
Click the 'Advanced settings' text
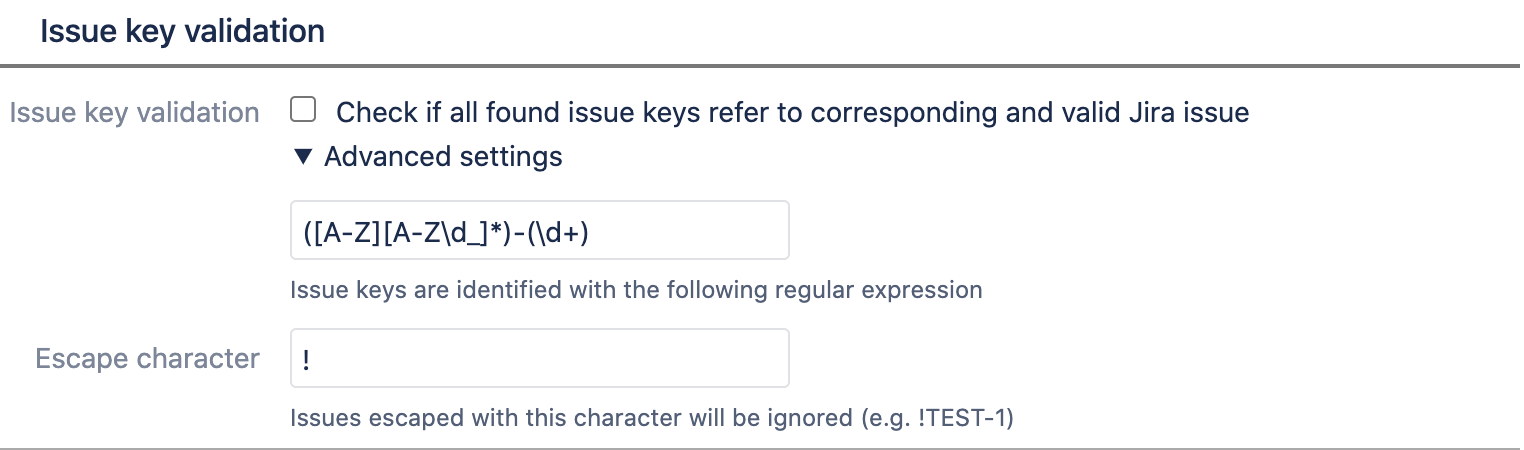(x=443, y=157)
